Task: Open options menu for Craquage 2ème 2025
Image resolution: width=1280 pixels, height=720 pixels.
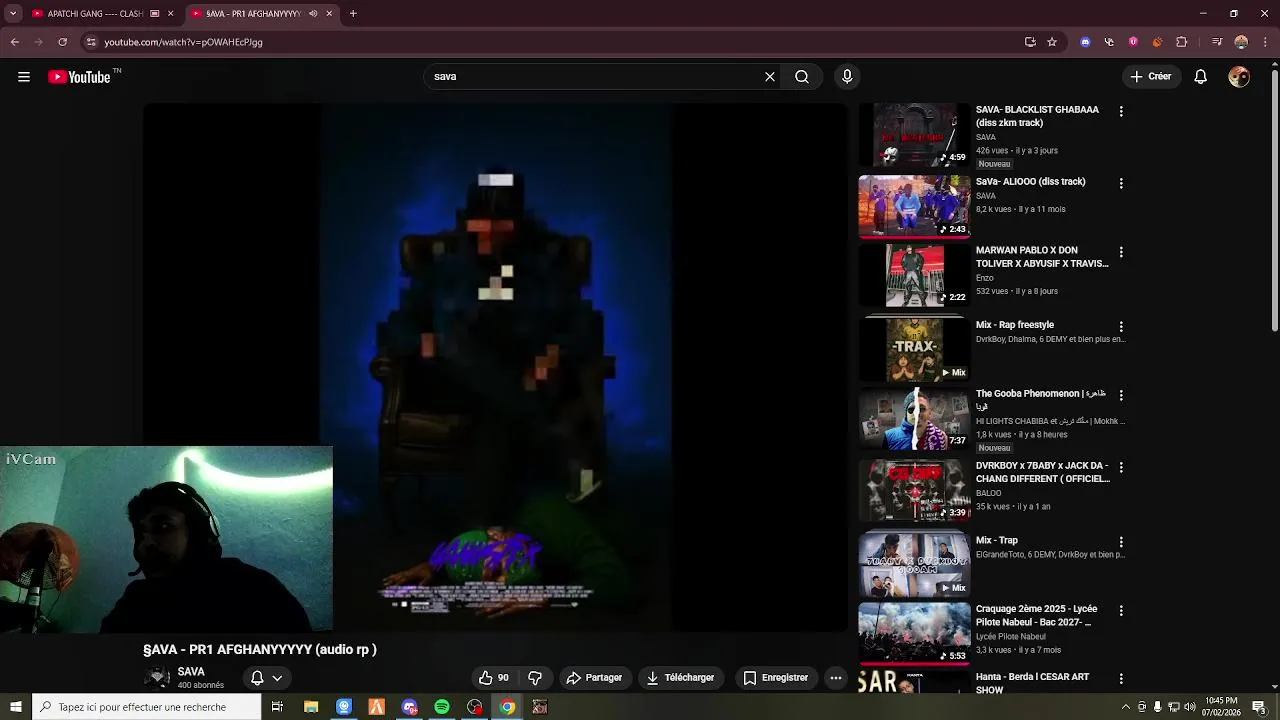Action: (1121, 611)
